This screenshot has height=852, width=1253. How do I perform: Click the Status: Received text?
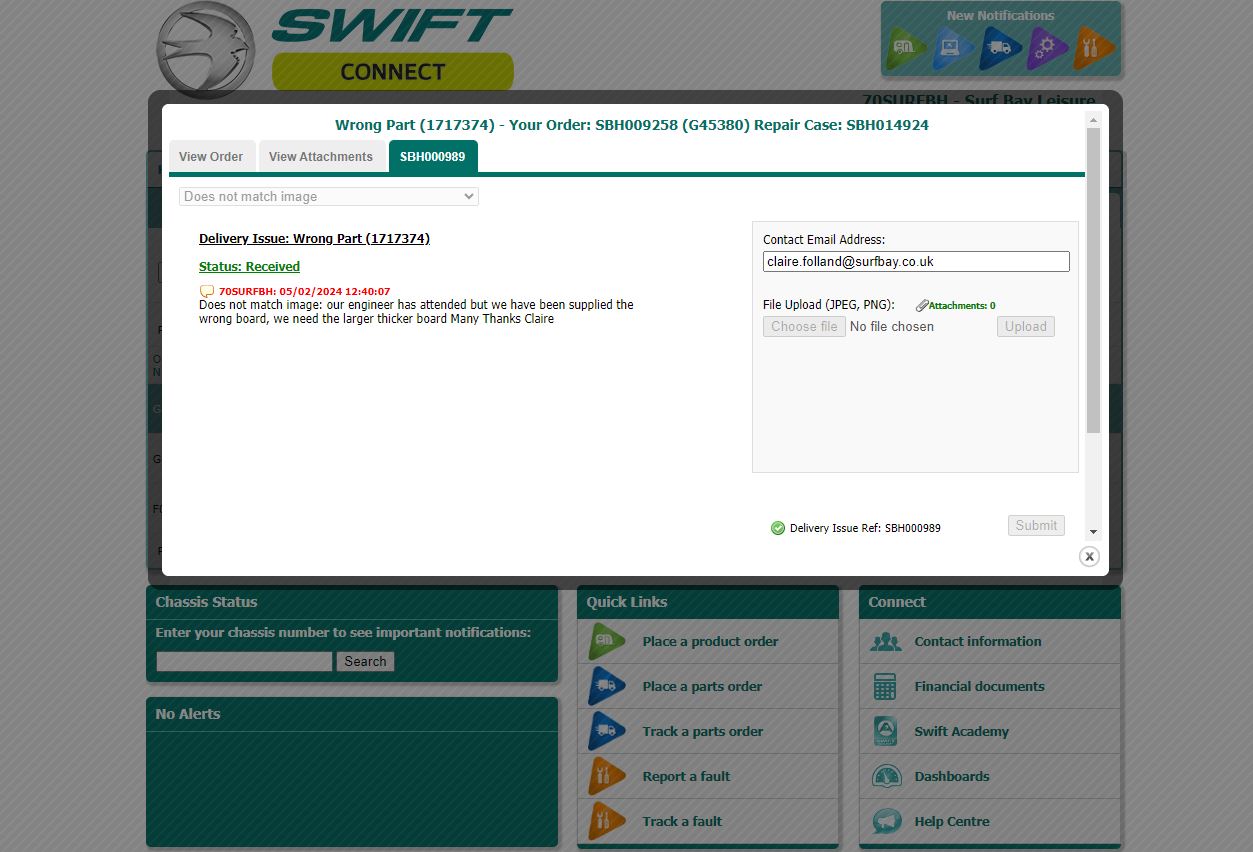[249, 267]
